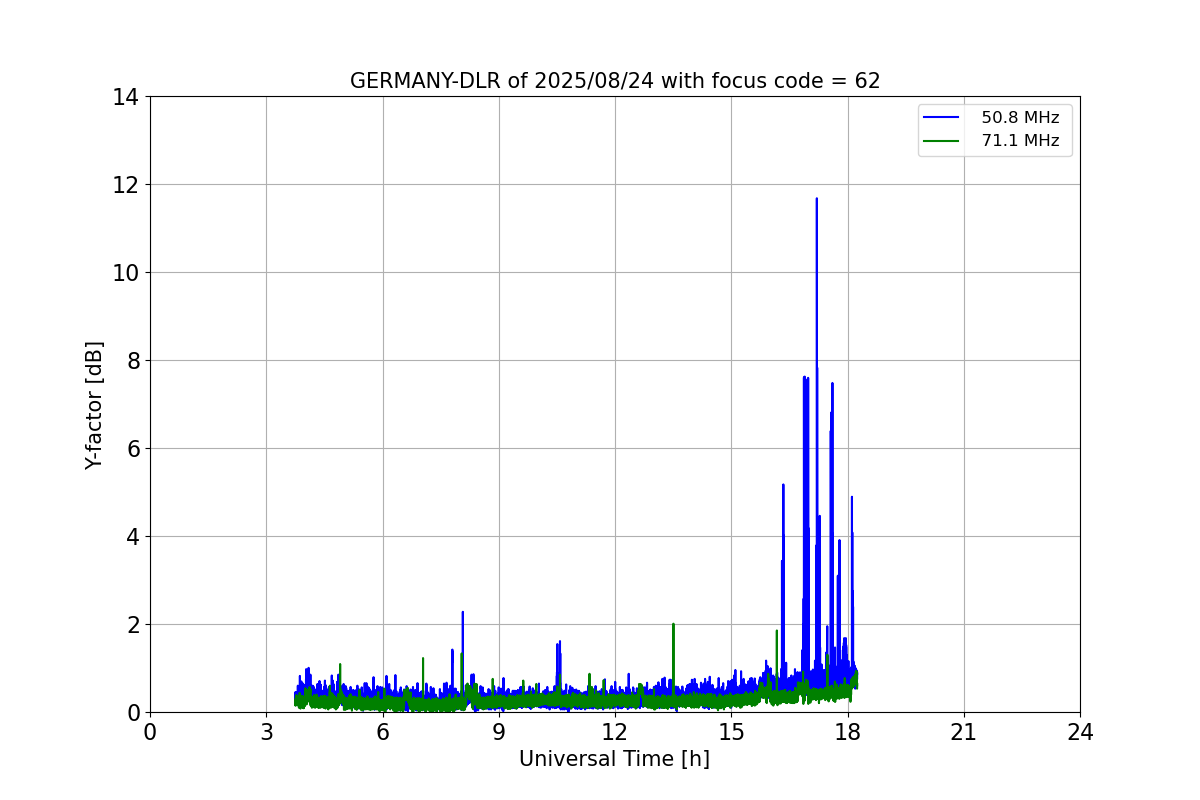This screenshot has height=800, width=1200.
Task: Click the blue line sample in legend
Action: click(942, 118)
